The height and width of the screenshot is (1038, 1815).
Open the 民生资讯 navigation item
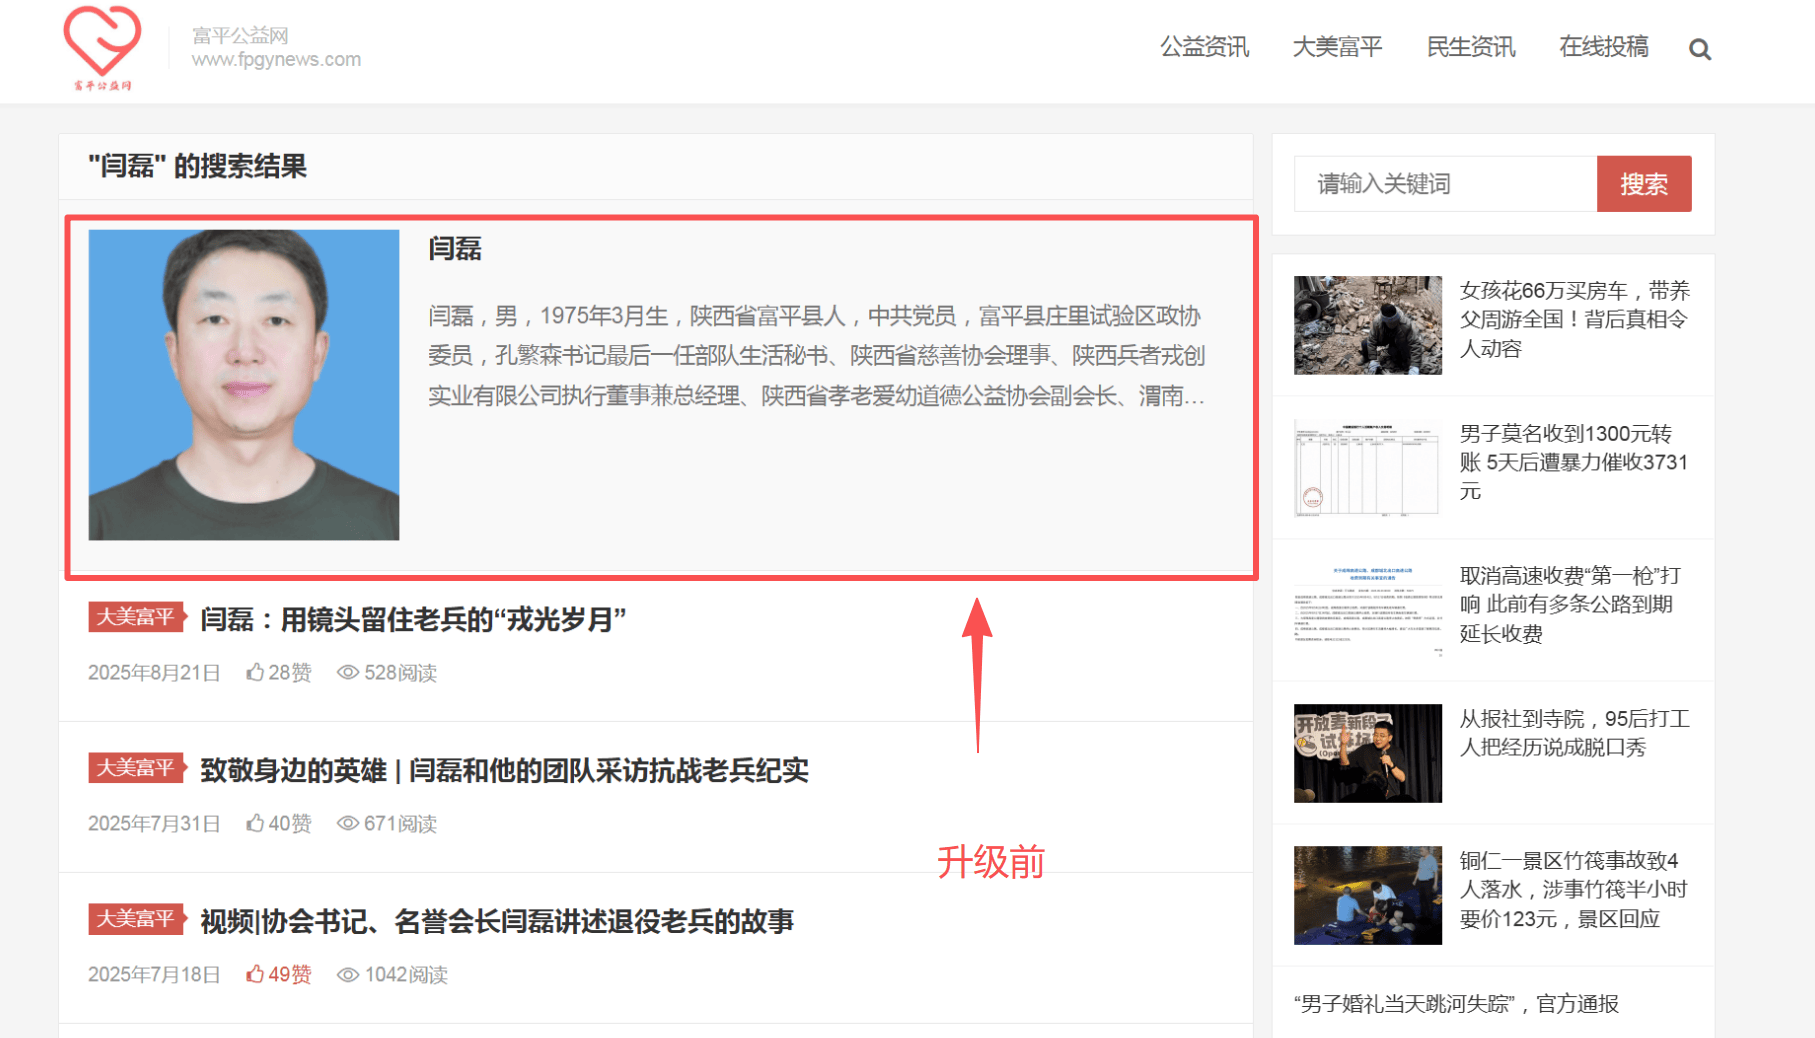pos(1470,47)
